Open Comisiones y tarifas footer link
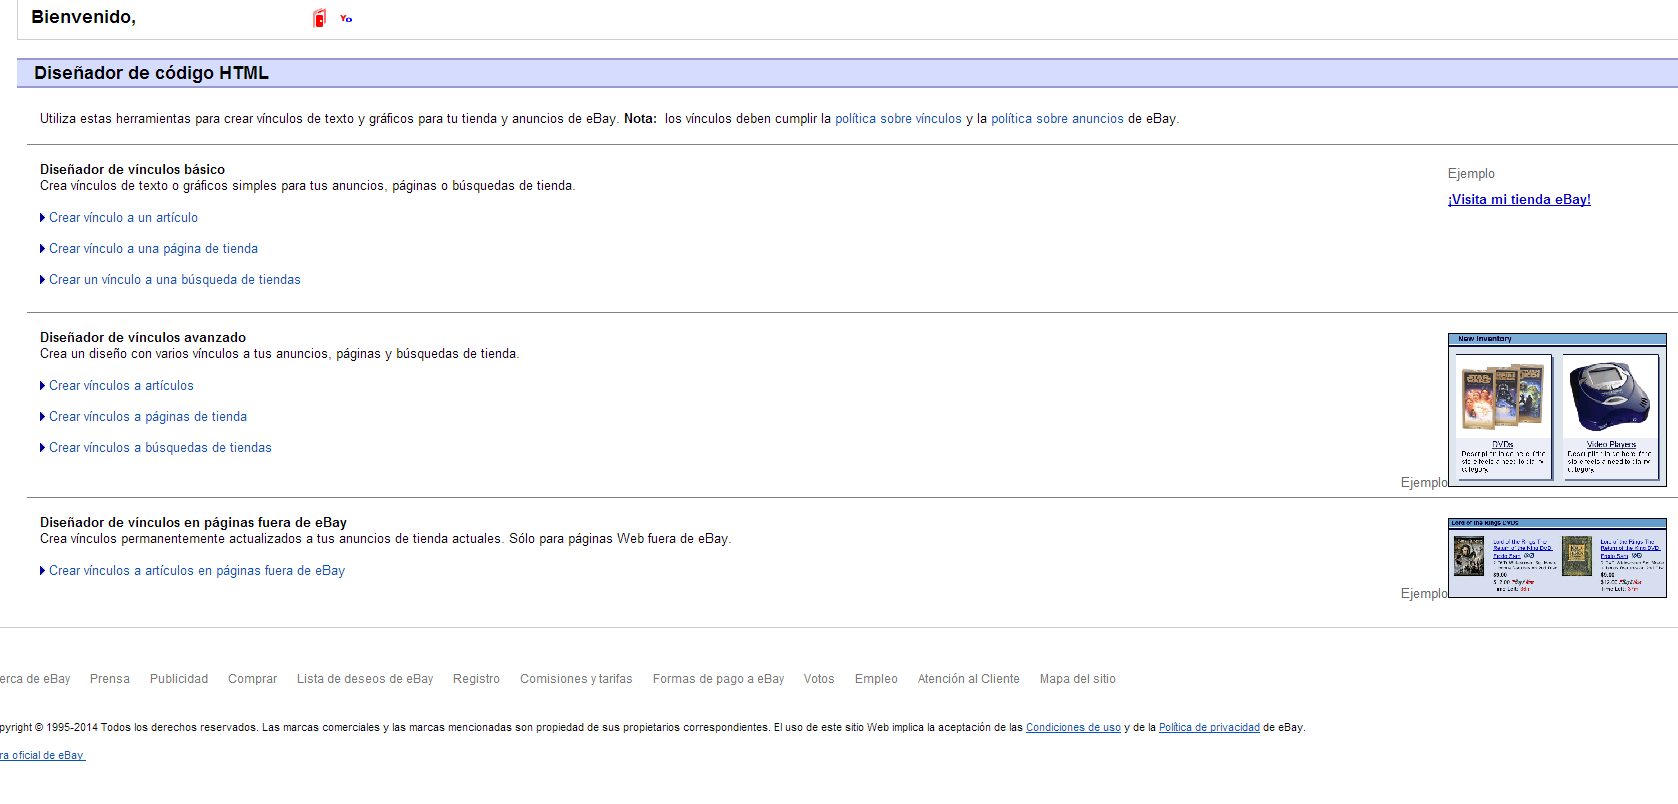Screen dimensions: 1678x804 576,679
